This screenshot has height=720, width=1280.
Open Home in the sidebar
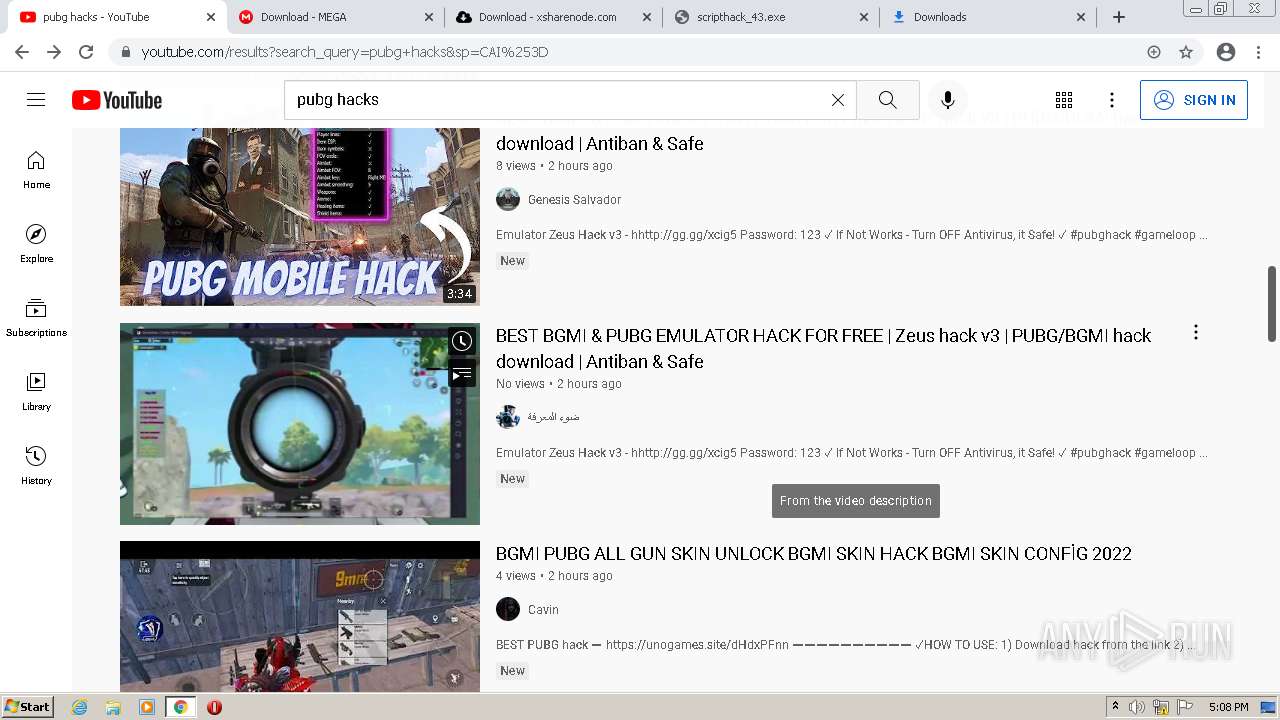pos(36,170)
